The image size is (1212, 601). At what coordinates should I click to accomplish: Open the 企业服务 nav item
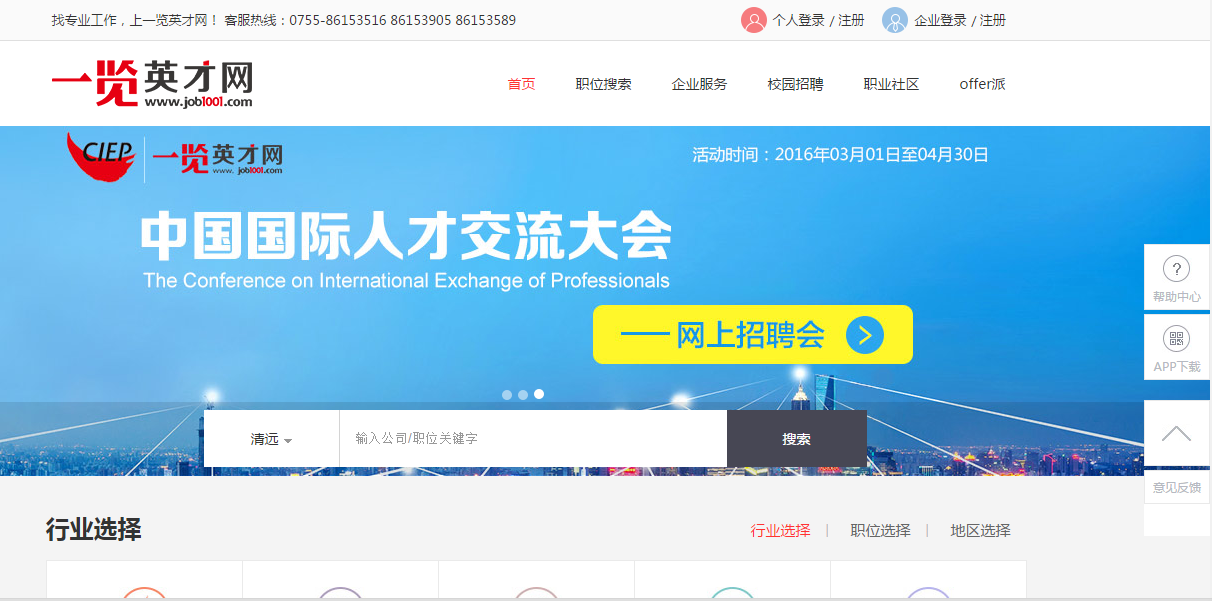coord(699,84)
